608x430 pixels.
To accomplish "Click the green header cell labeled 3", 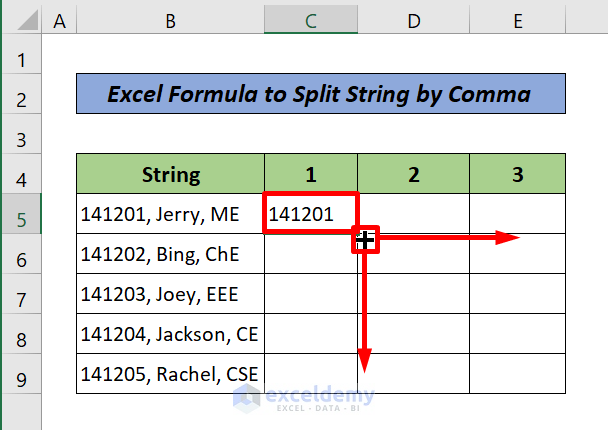I will (x=517, y=175).
